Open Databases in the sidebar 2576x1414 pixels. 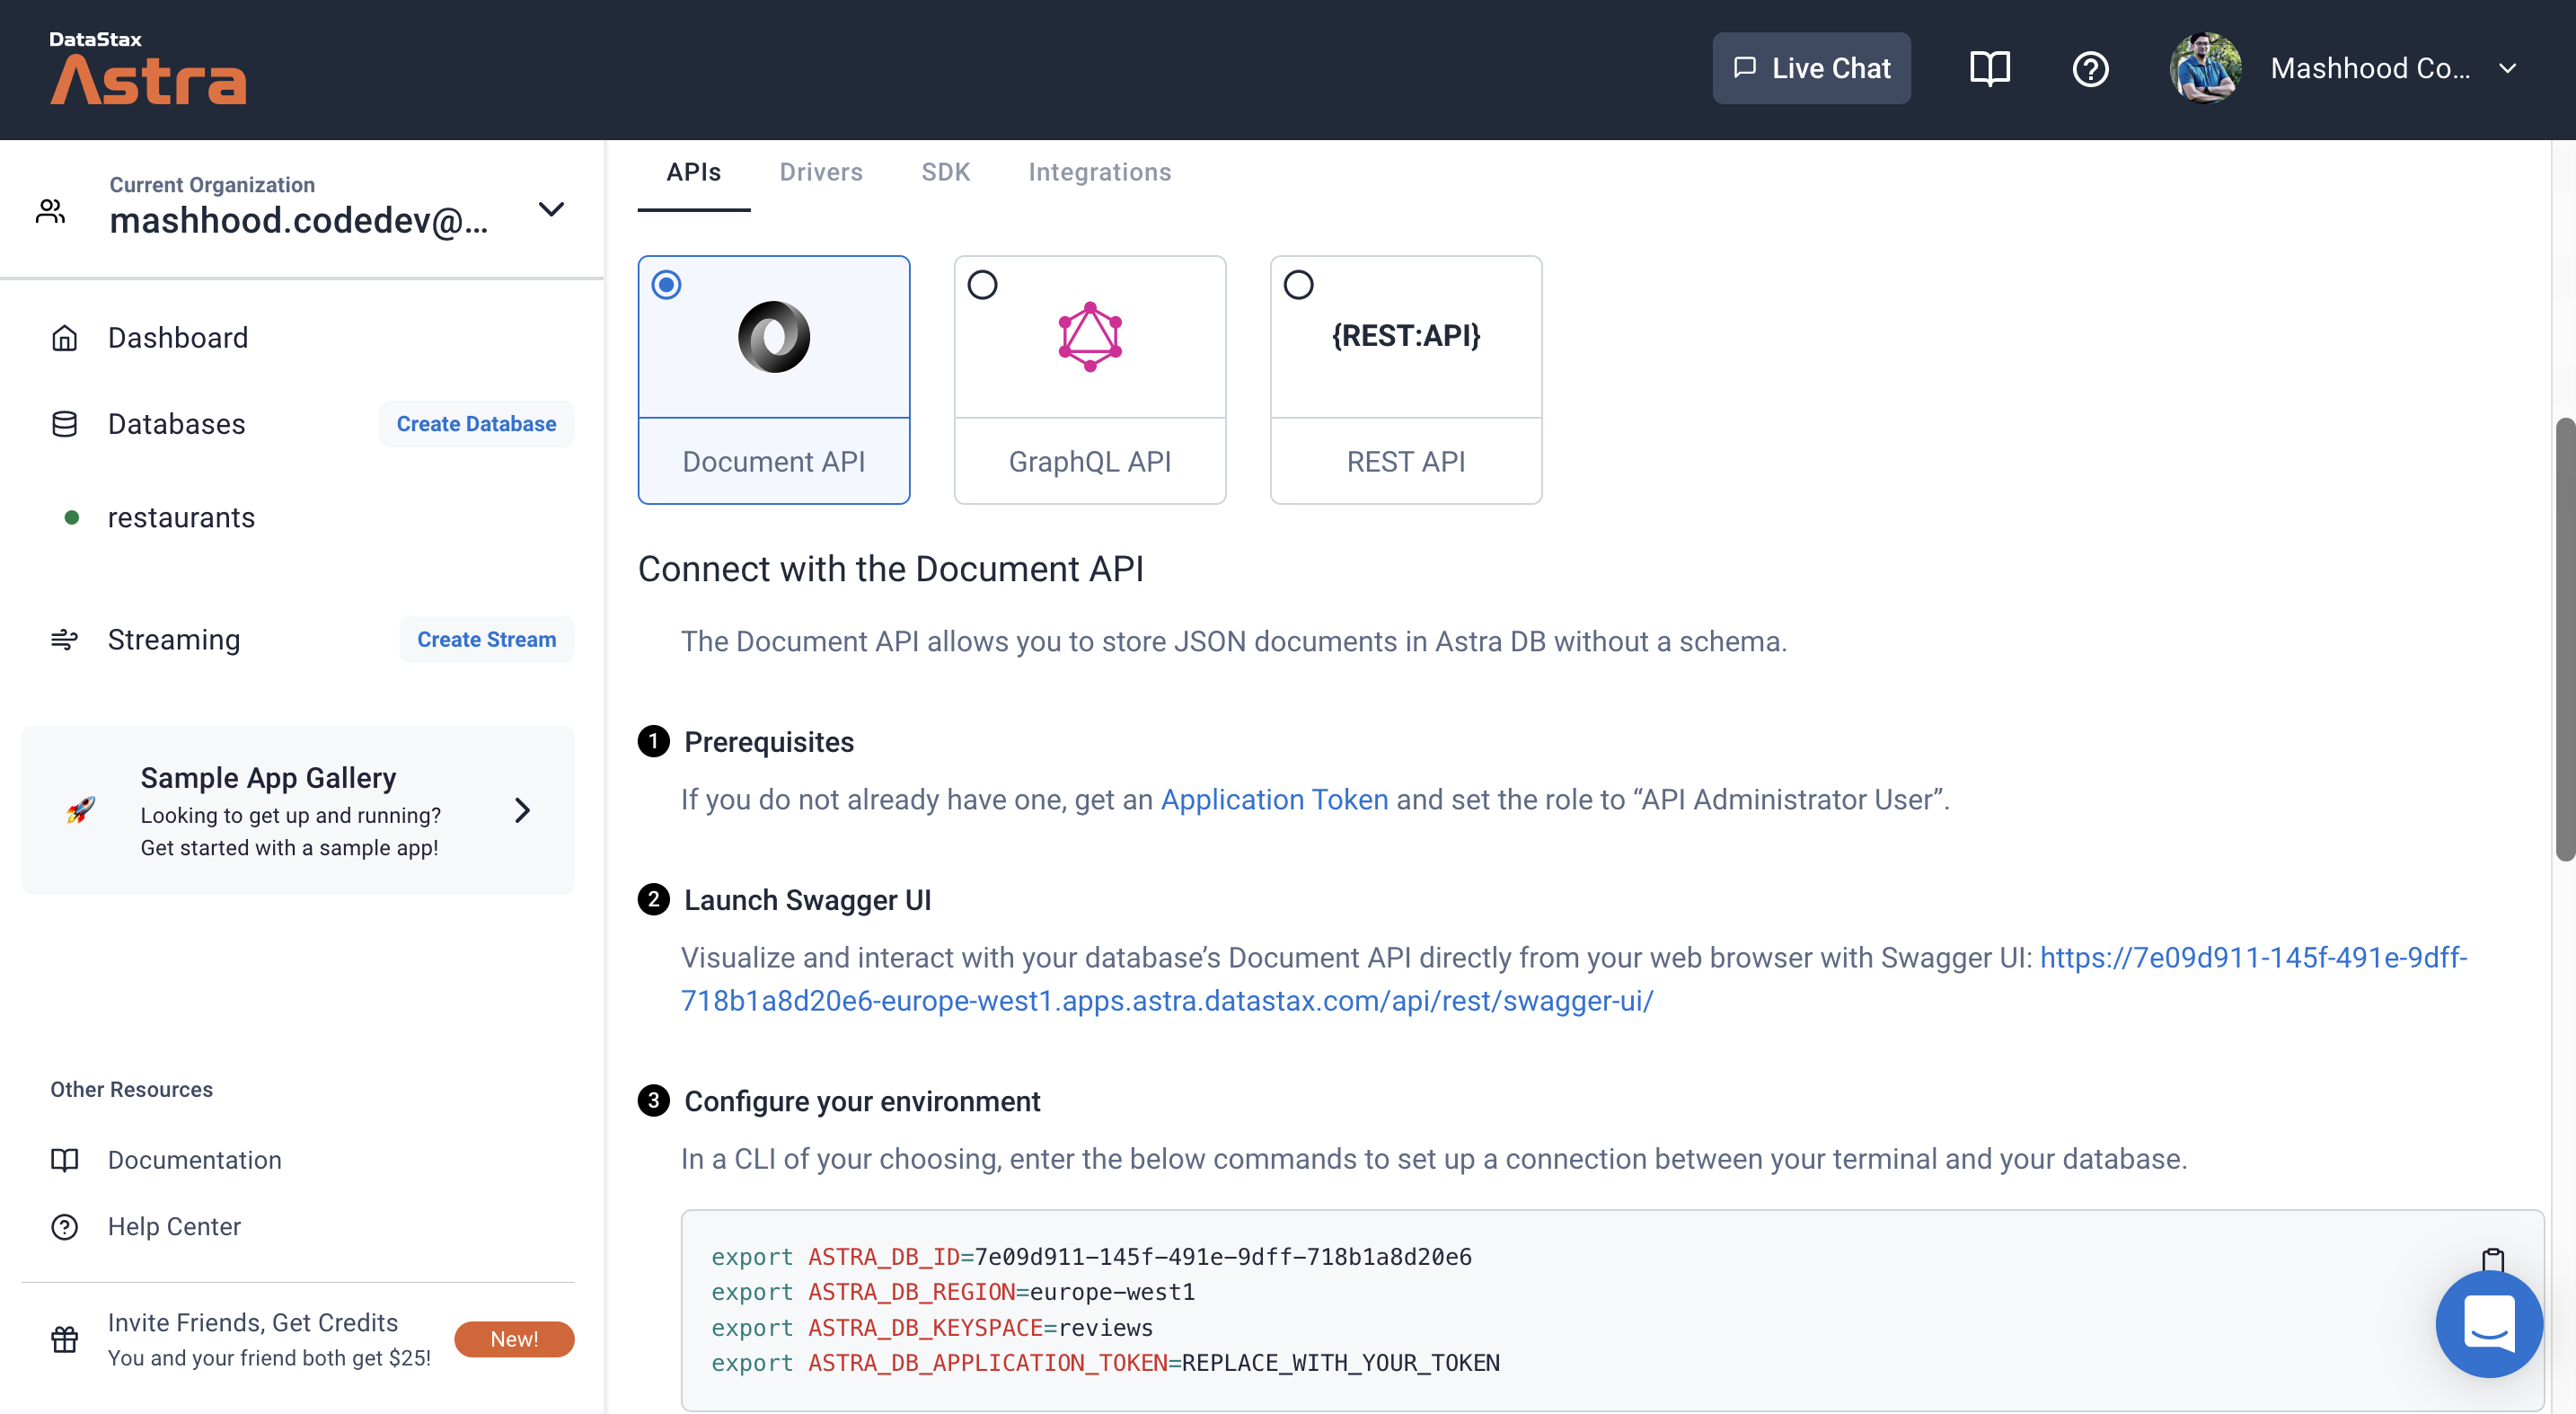pos(176,424)
